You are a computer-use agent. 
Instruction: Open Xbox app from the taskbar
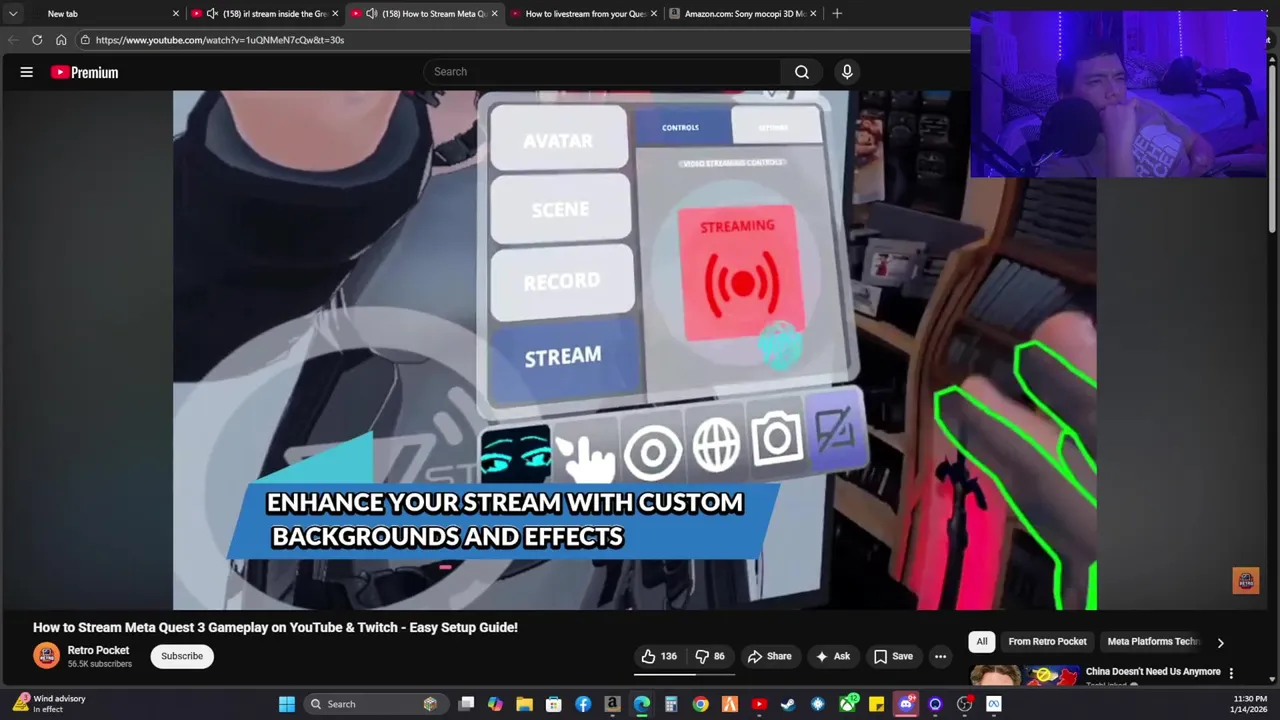847,704
